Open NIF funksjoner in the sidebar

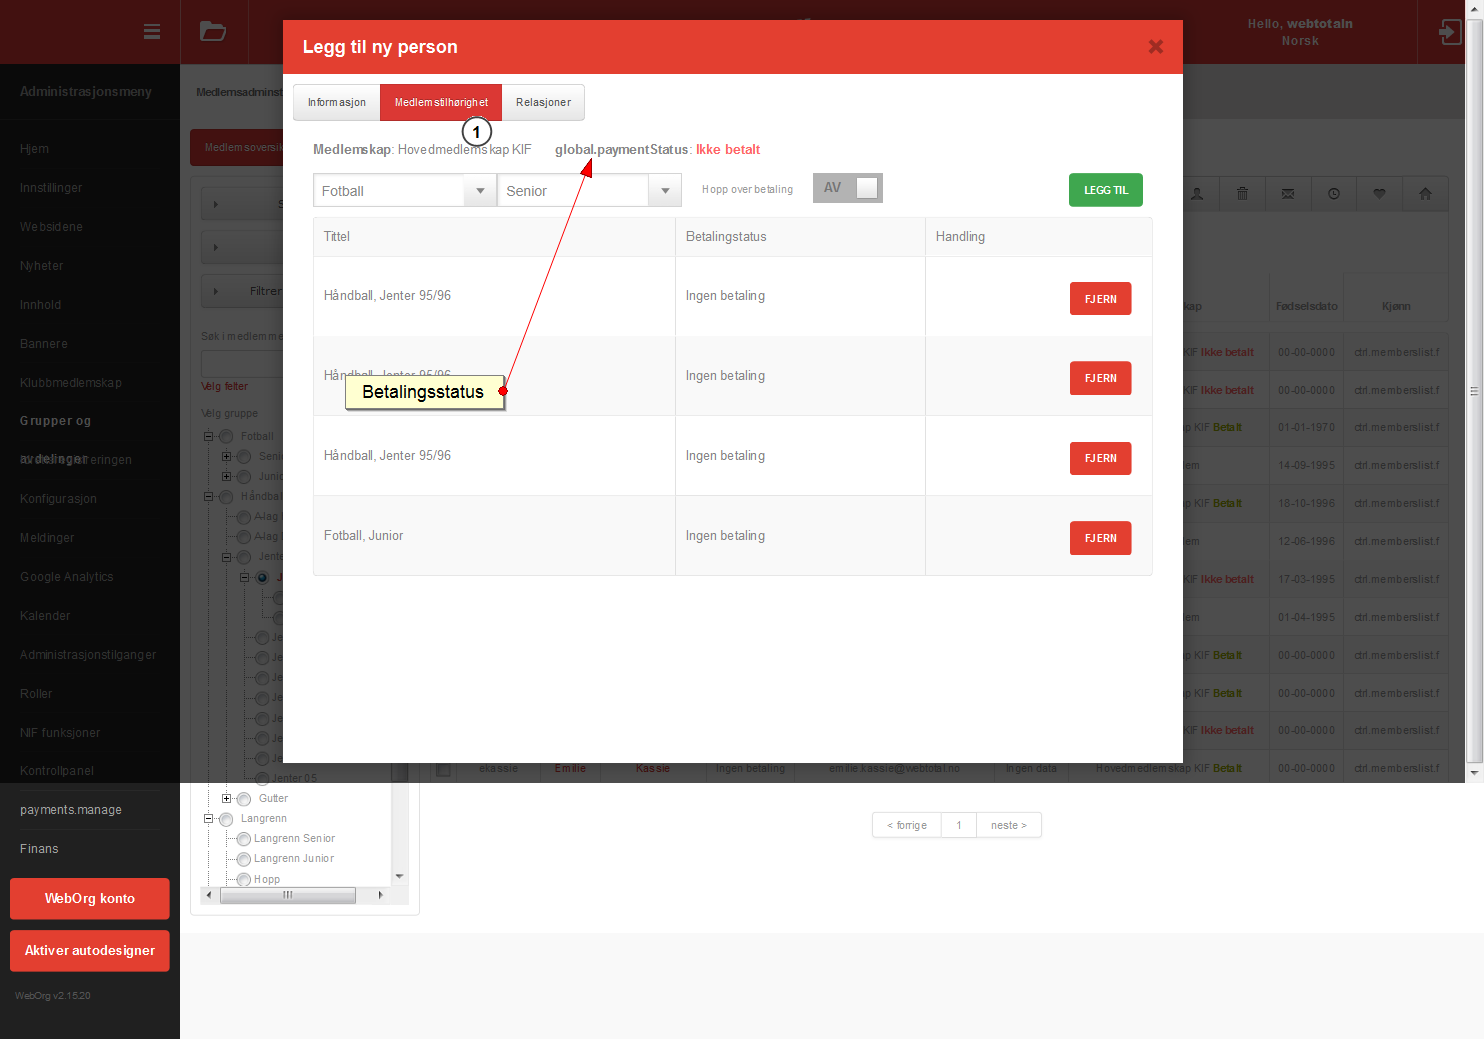pos(60,733)
